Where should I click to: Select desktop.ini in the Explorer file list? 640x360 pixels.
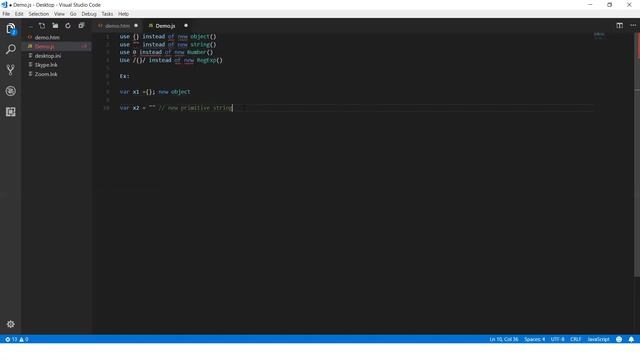coord(56,56)
